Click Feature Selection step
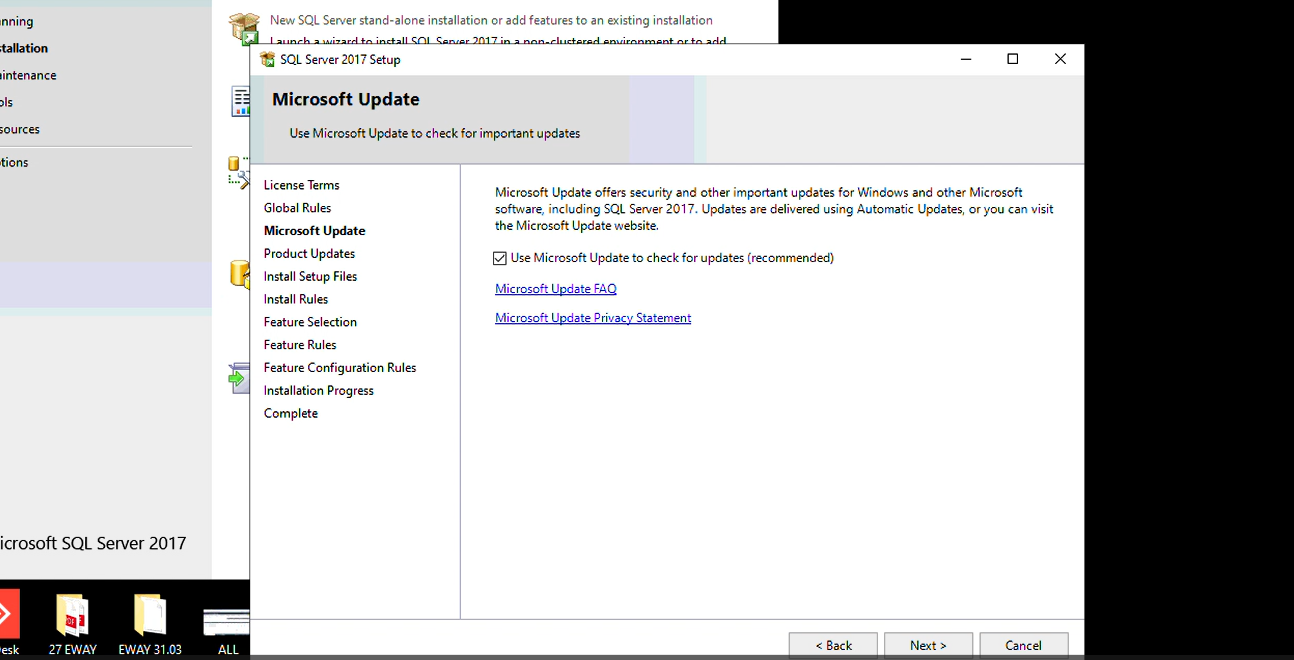The width and height of the screenshot is (1294, 660). coord(310,322)
